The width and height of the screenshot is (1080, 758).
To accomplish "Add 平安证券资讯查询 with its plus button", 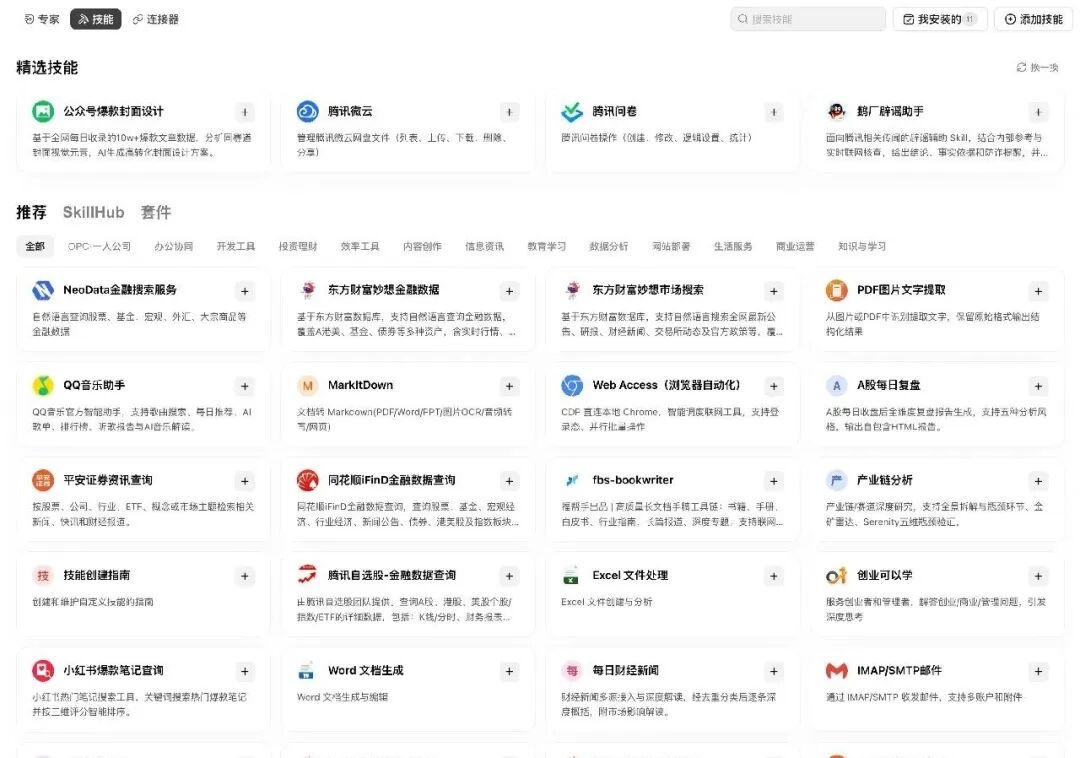I will 245,481.
